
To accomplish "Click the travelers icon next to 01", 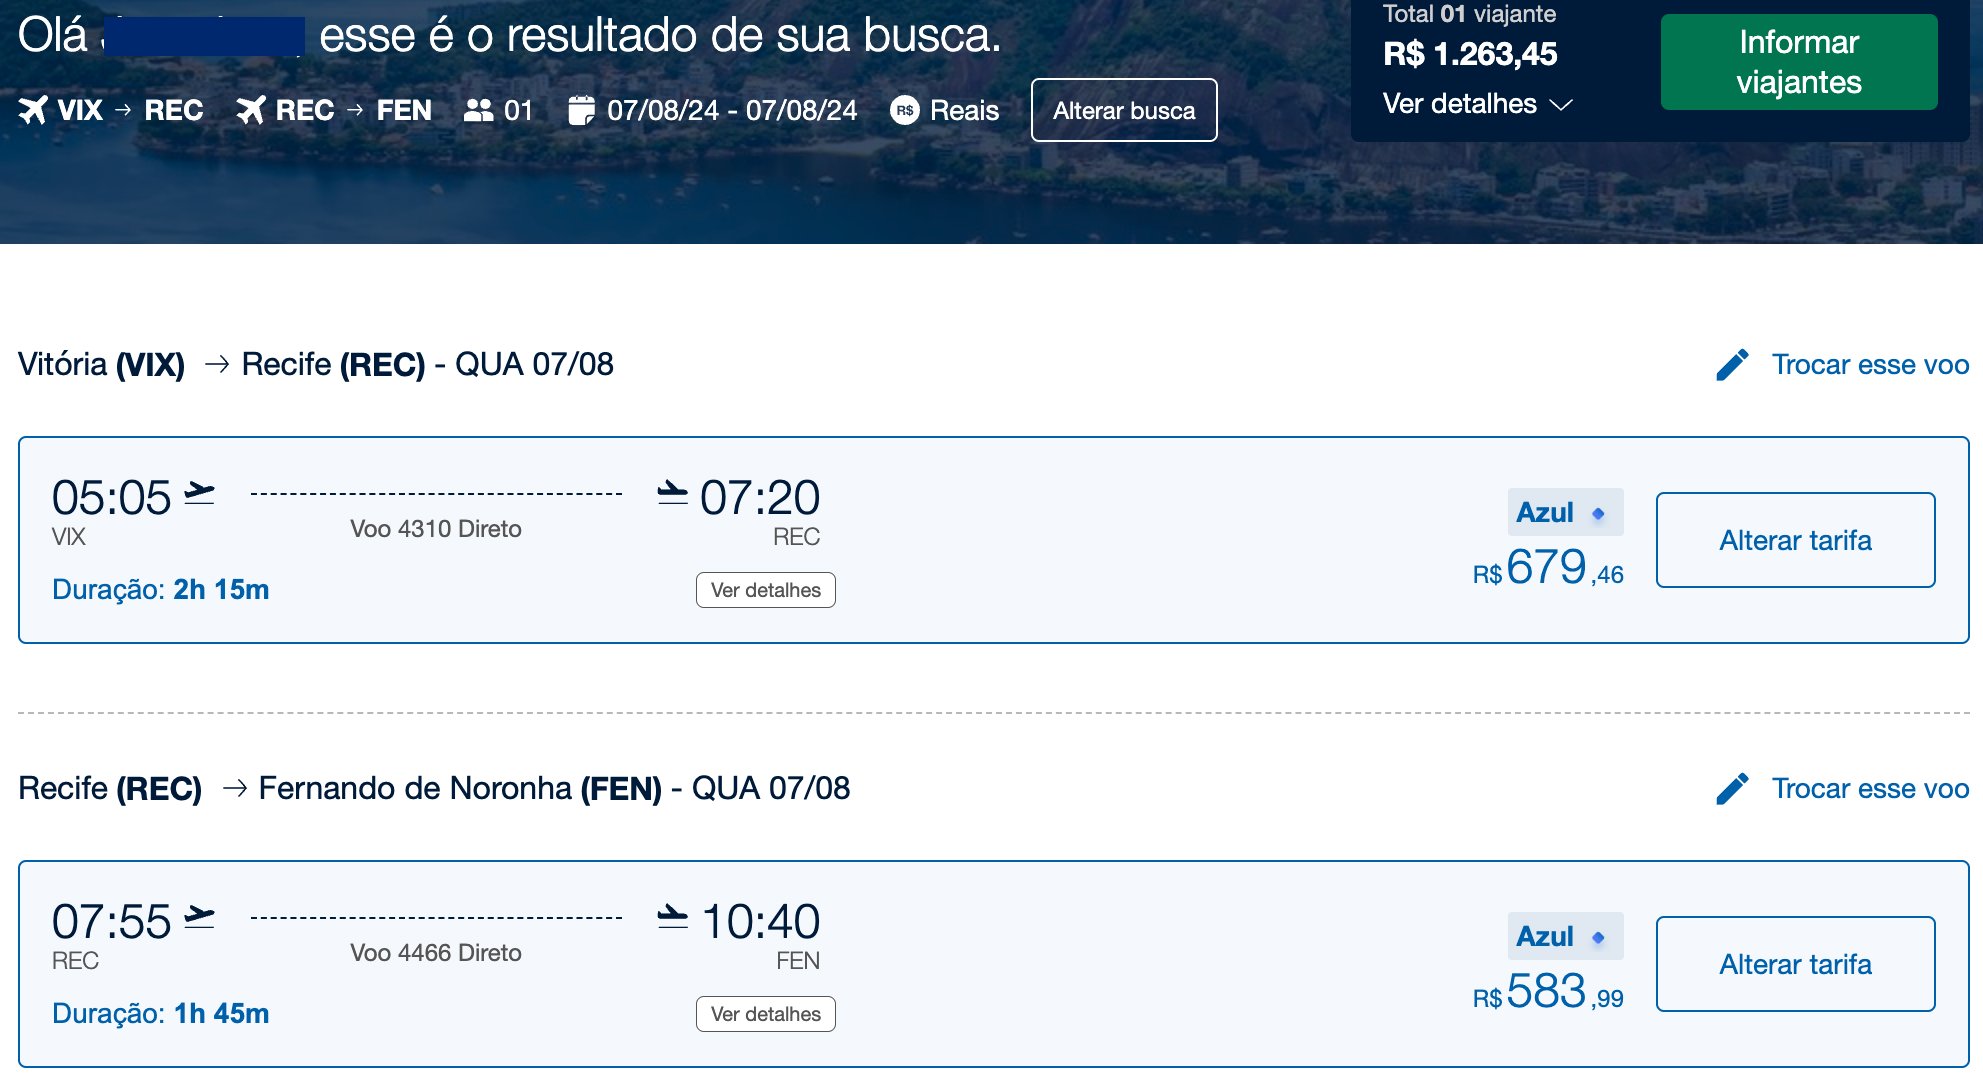I will (x=479, y=110).
